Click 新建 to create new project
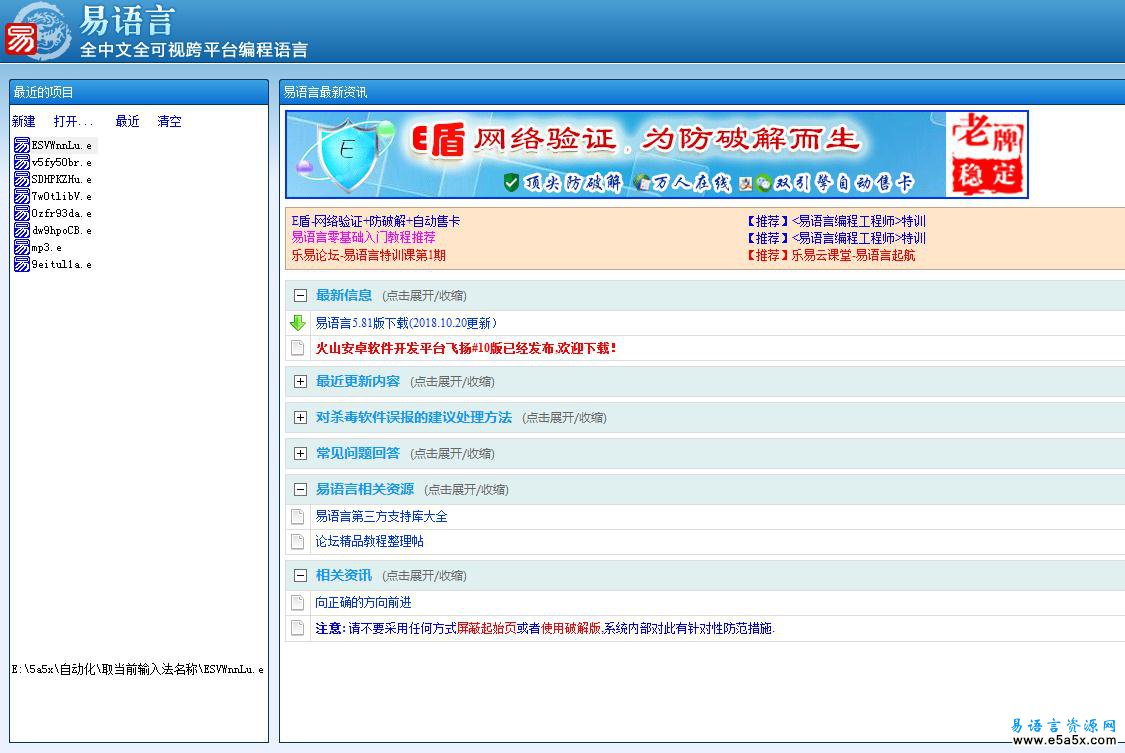Screen dimensions: 1125x753 (24, 121)
